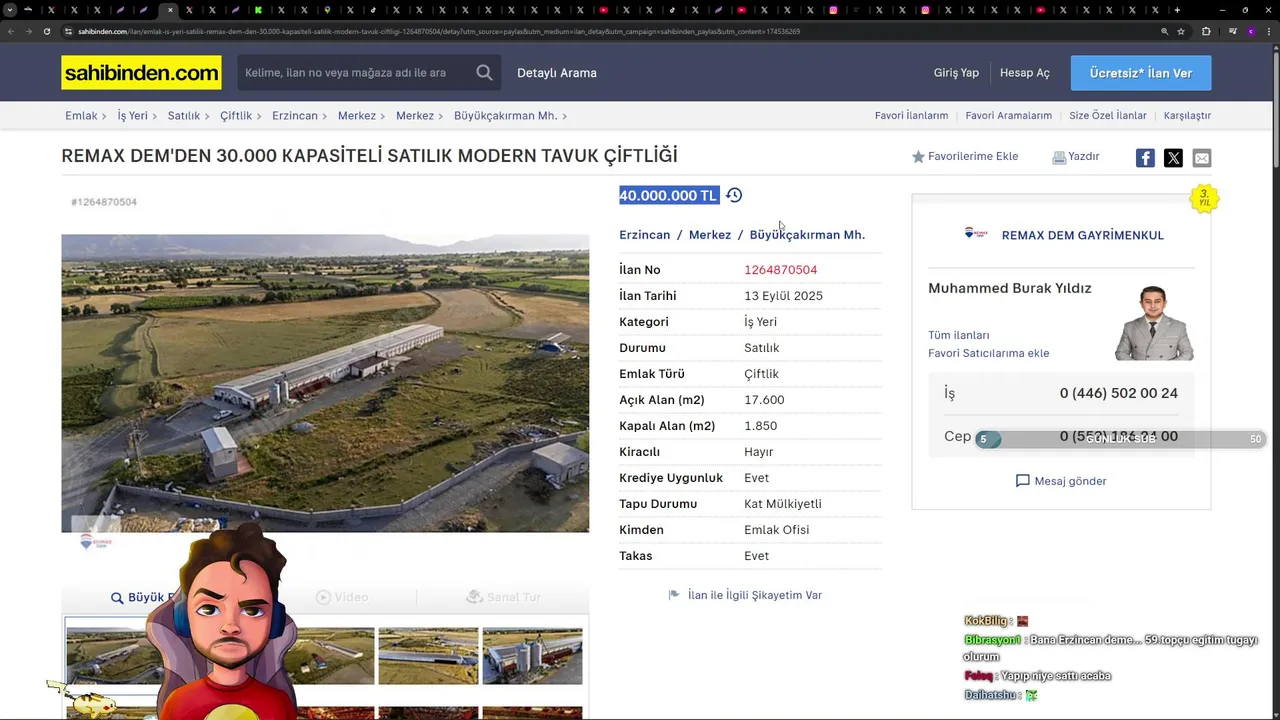Open the price history clock icon
Viewport: 1280px width, 720px height.
734,195
